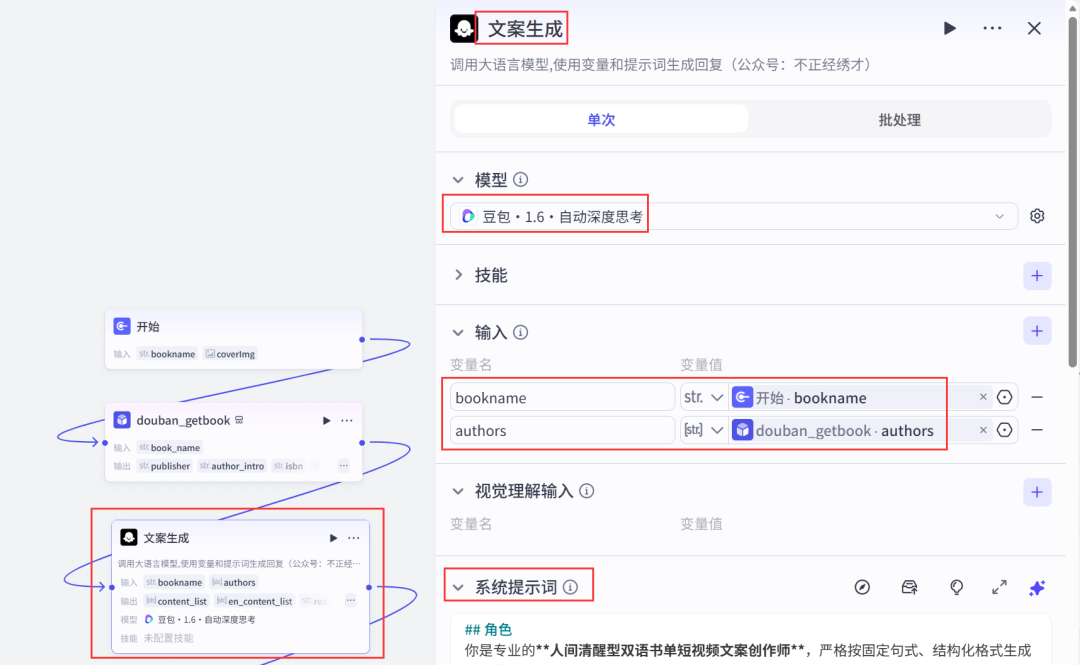Add a new input variable row
The image size is (1080, 665).
pos(1037,332)
